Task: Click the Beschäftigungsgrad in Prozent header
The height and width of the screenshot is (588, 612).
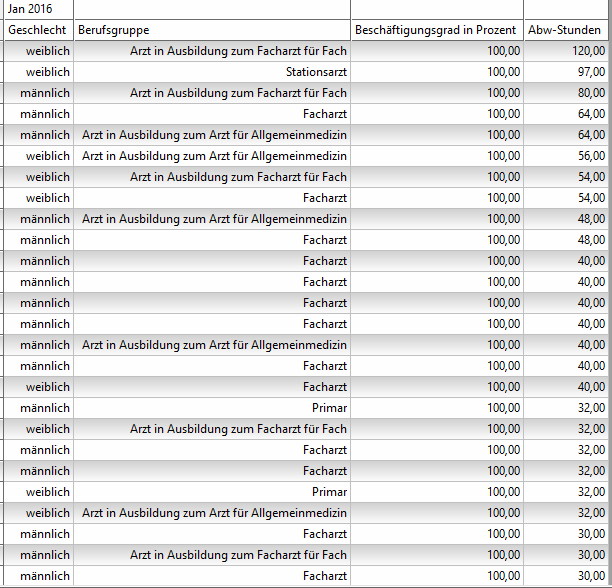Action: 435,30
